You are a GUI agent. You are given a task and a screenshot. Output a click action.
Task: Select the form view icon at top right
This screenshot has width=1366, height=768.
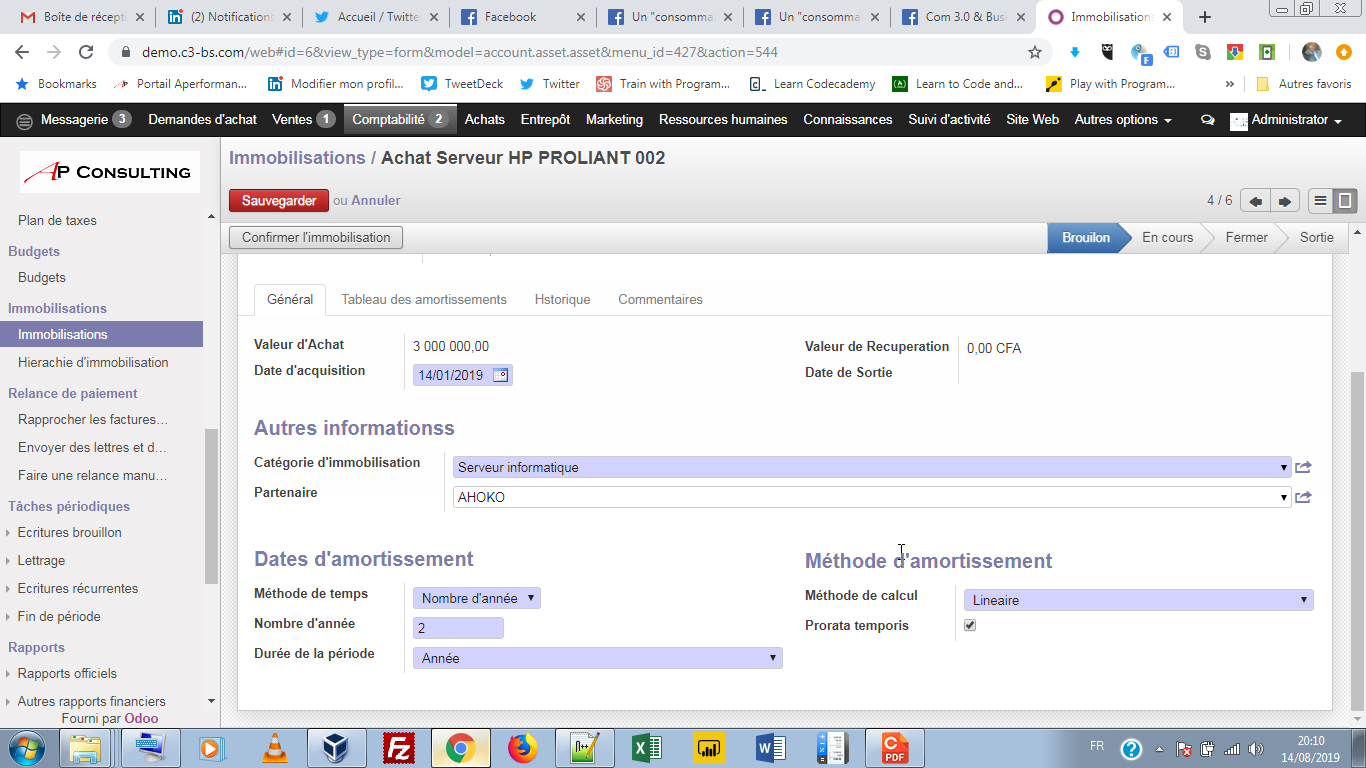click(1345, 200)
